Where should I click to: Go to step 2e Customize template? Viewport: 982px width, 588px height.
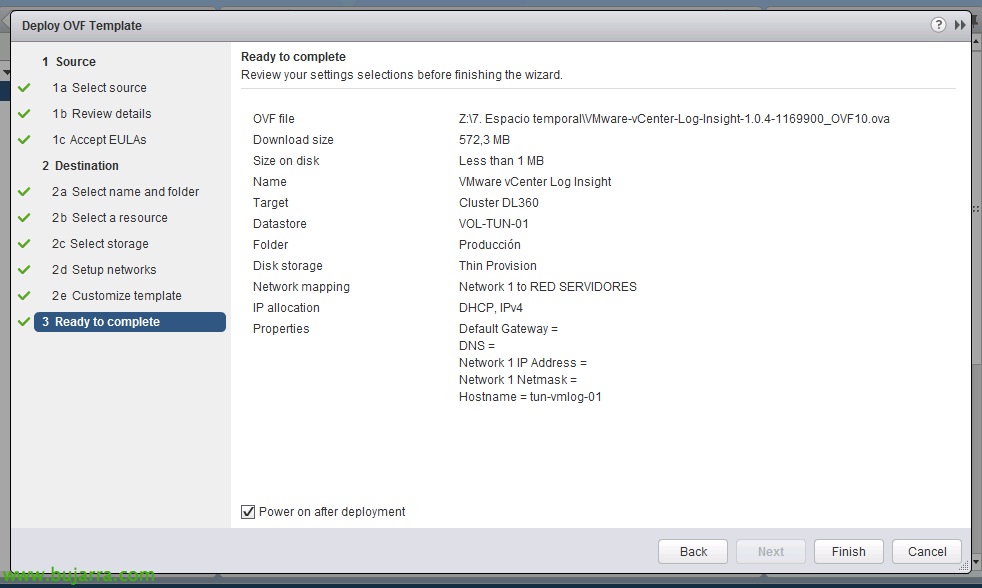pyautogui.click(x=116, y=296)
